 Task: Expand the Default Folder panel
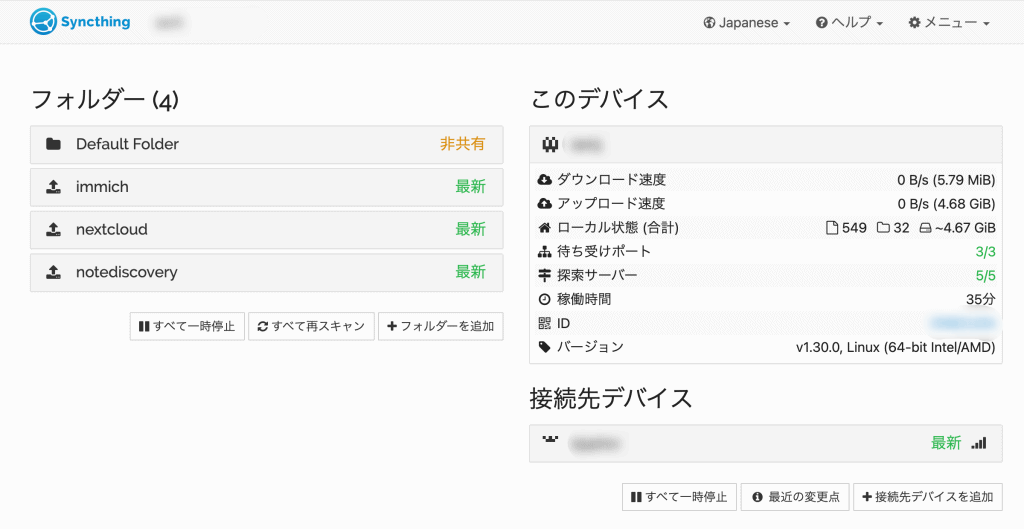[266, 144]
